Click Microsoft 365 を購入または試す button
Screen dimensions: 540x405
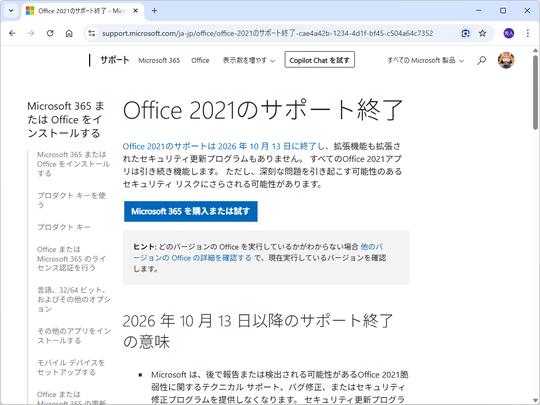190,211
